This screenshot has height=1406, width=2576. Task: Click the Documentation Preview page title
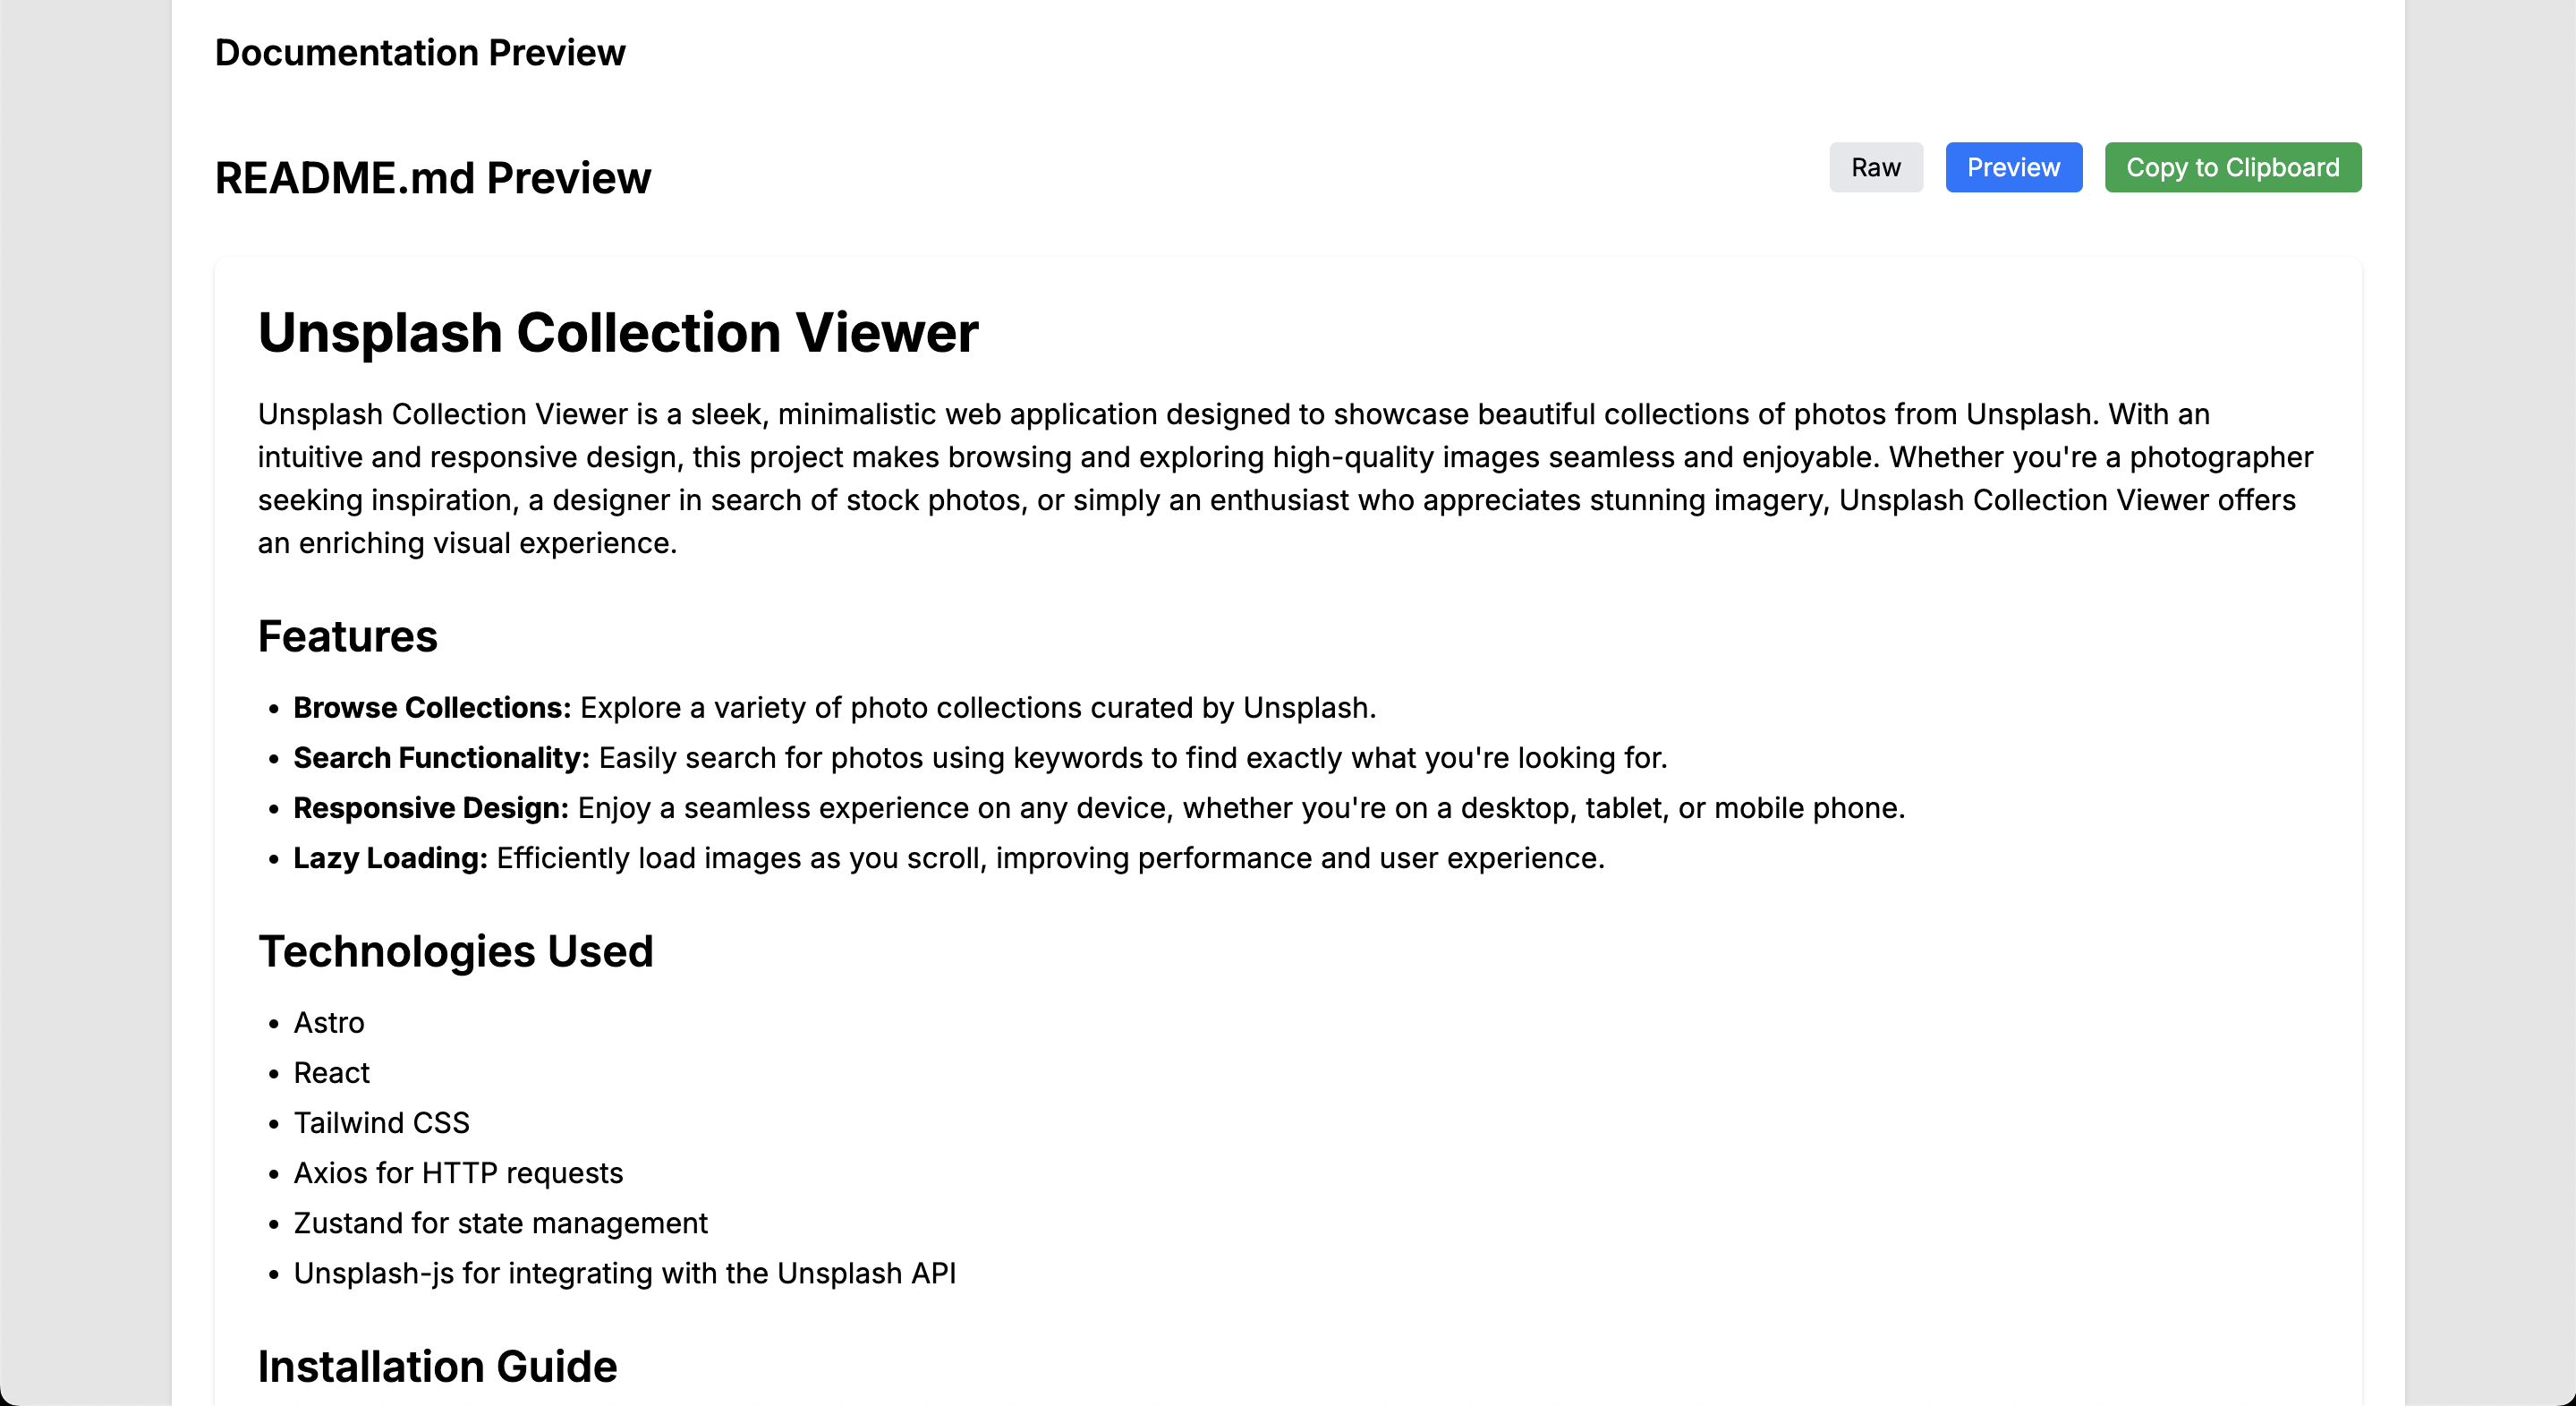click(x=420, y=52)
